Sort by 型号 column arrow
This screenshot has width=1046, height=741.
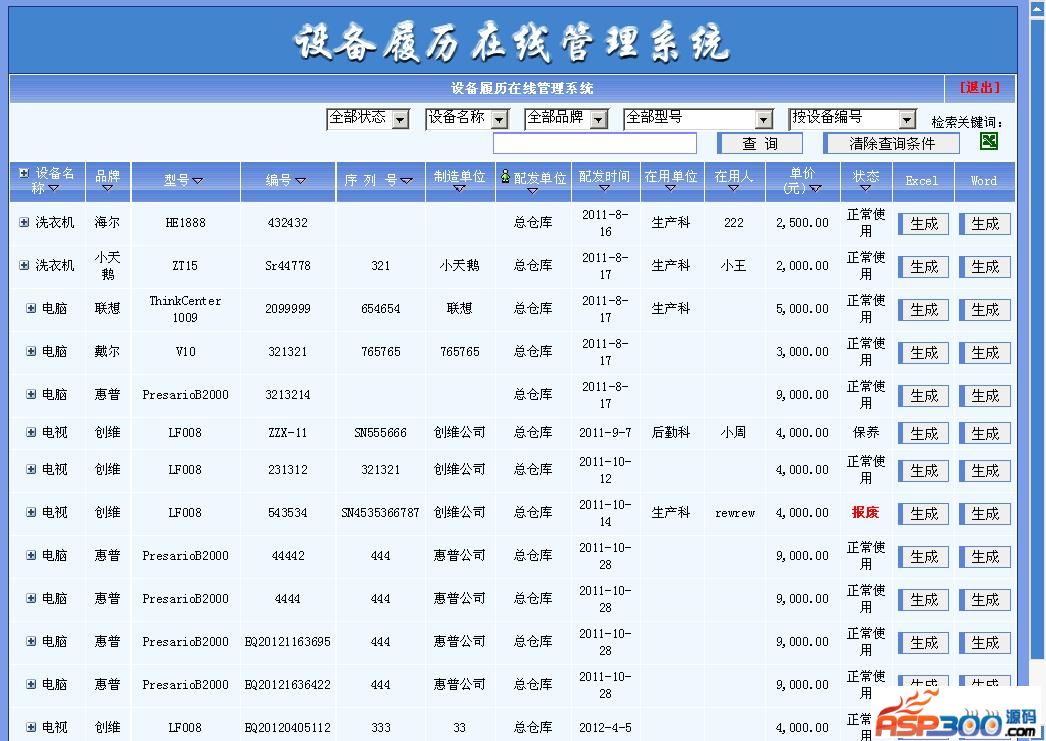click(197, 181)
